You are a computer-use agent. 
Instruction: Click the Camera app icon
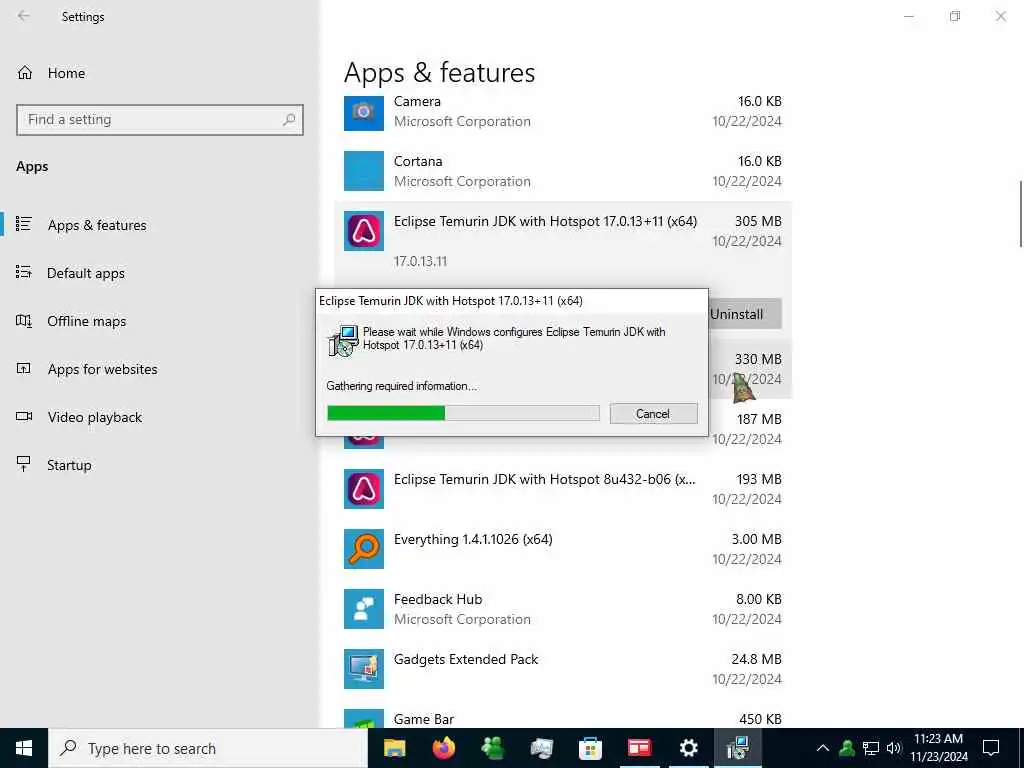pyautogui.click(x=364, y=112)
